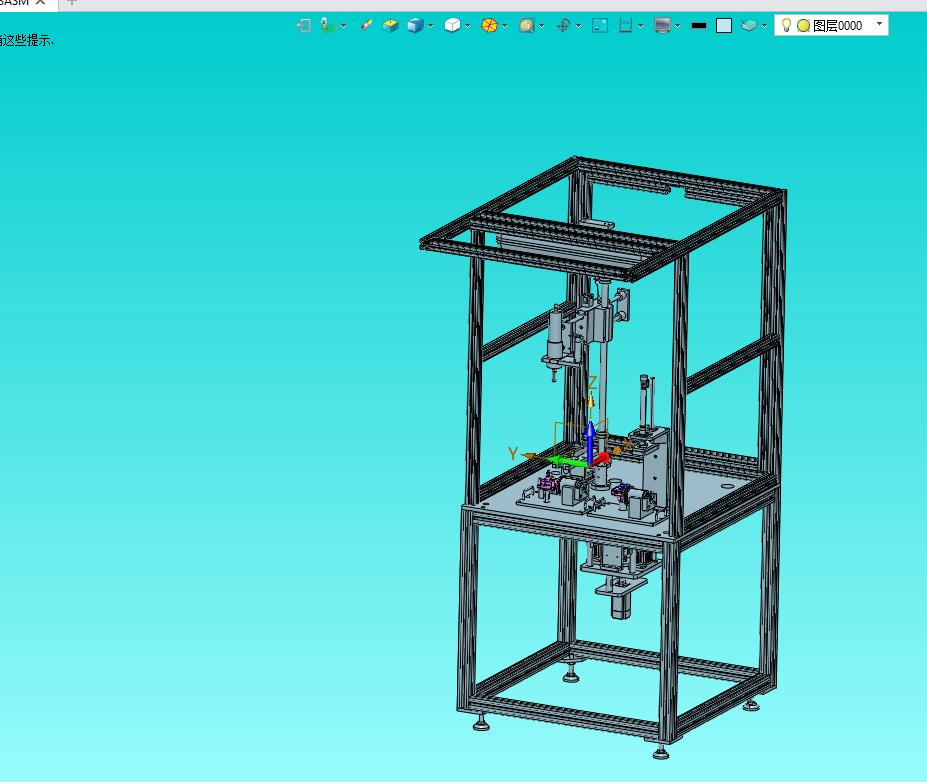The height and width of the screenshot is (782, 927).
Task: Activate the triad positioning tool icon
Action: pyautogui.click(x=328, y=25)
